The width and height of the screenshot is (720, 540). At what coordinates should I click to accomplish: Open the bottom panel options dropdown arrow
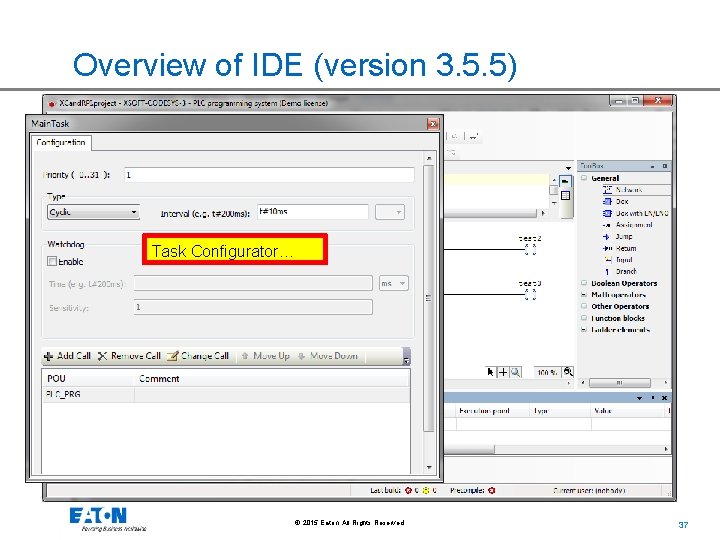coord(639,398)
